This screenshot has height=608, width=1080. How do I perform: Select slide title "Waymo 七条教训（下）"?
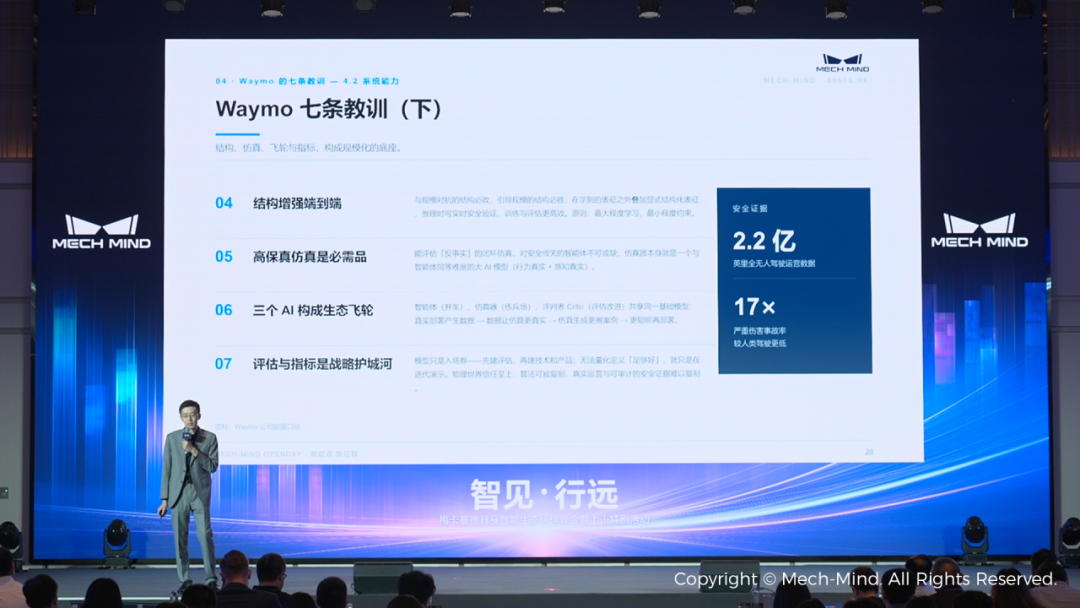(329, 109)
